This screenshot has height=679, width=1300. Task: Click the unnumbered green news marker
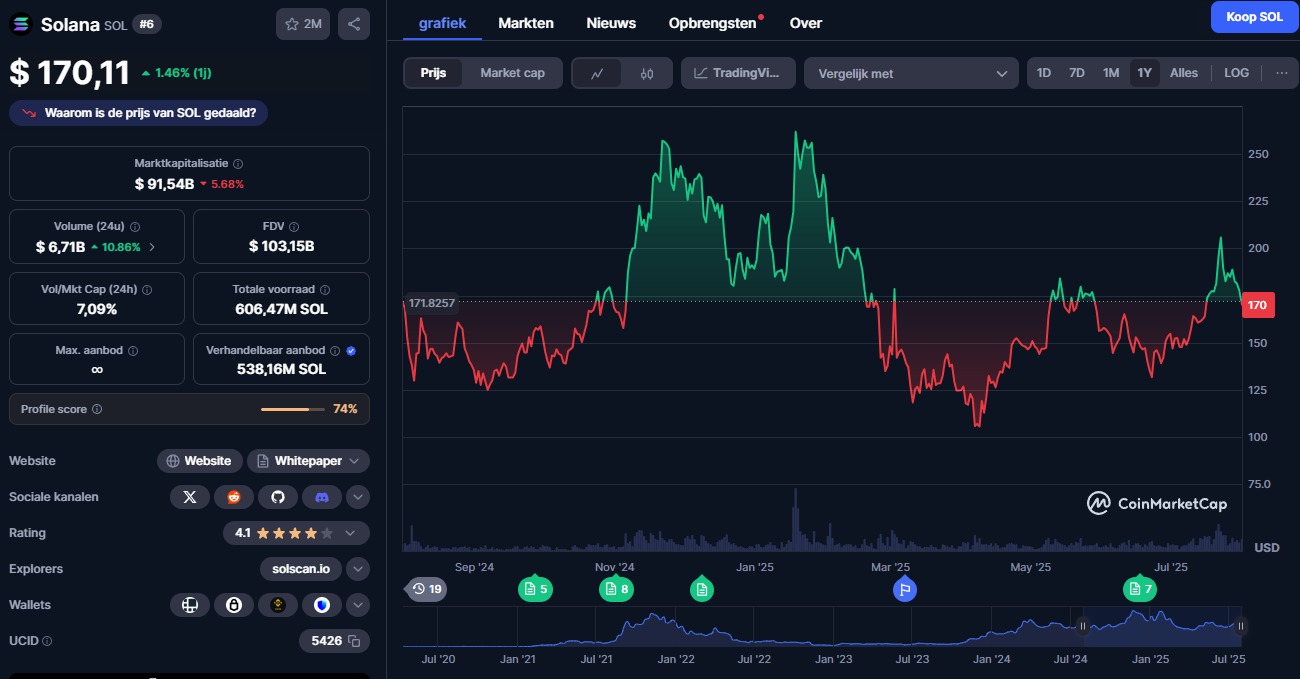[702, 589]
